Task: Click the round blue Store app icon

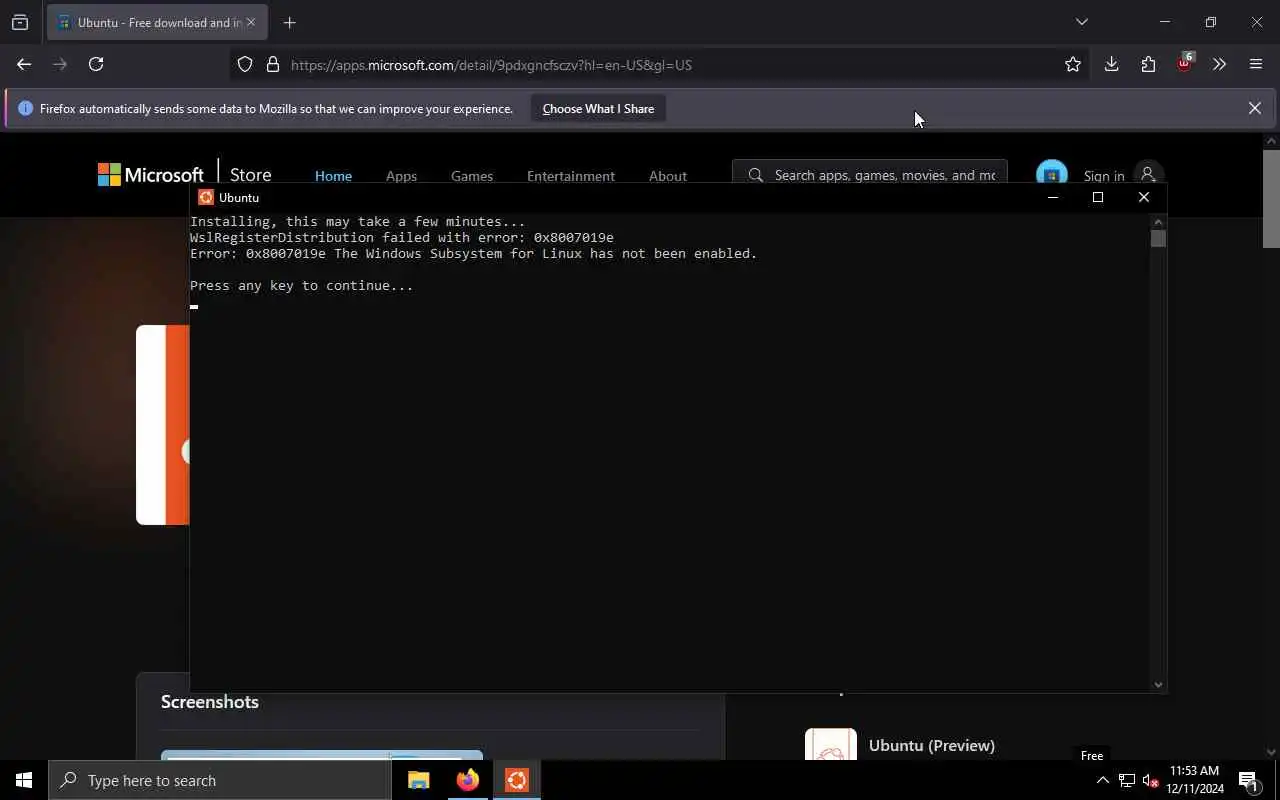Action: 1051,174
